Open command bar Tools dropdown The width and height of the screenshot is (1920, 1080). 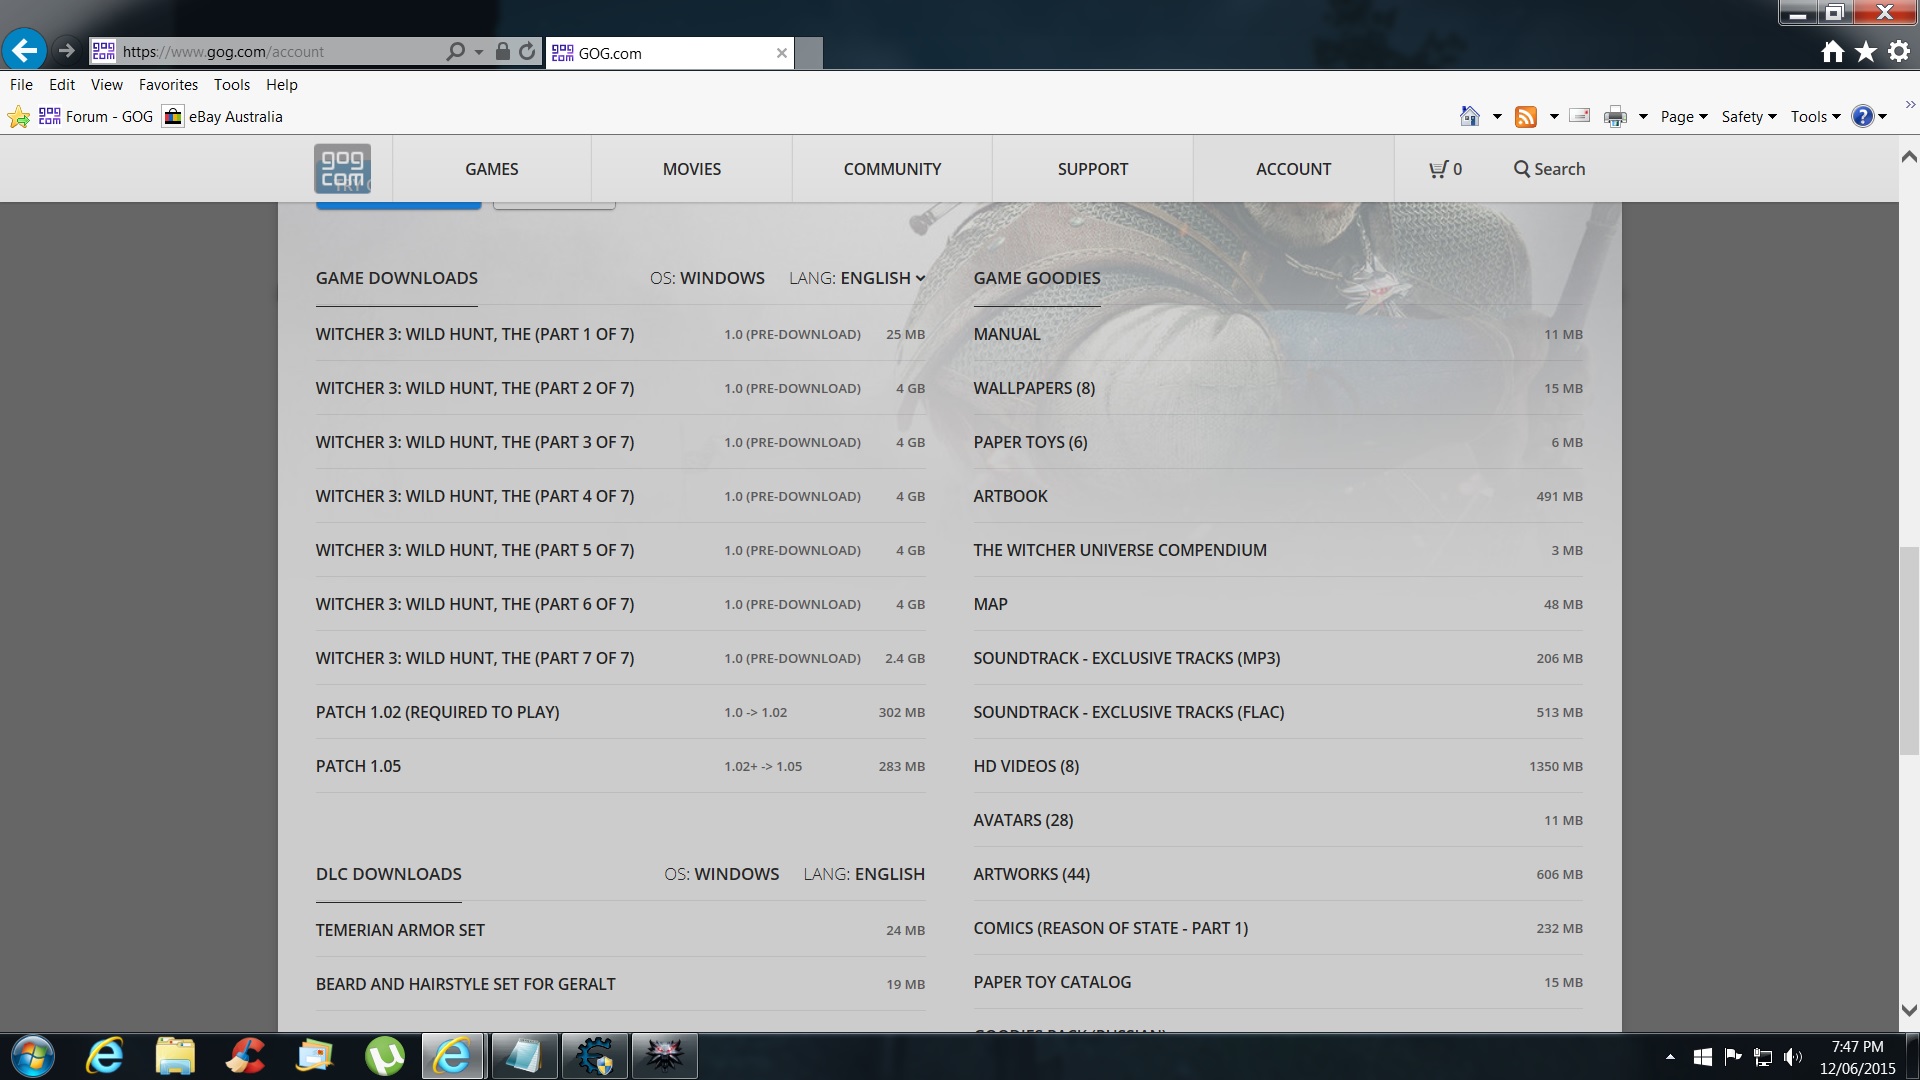[x=1815, y=117]
